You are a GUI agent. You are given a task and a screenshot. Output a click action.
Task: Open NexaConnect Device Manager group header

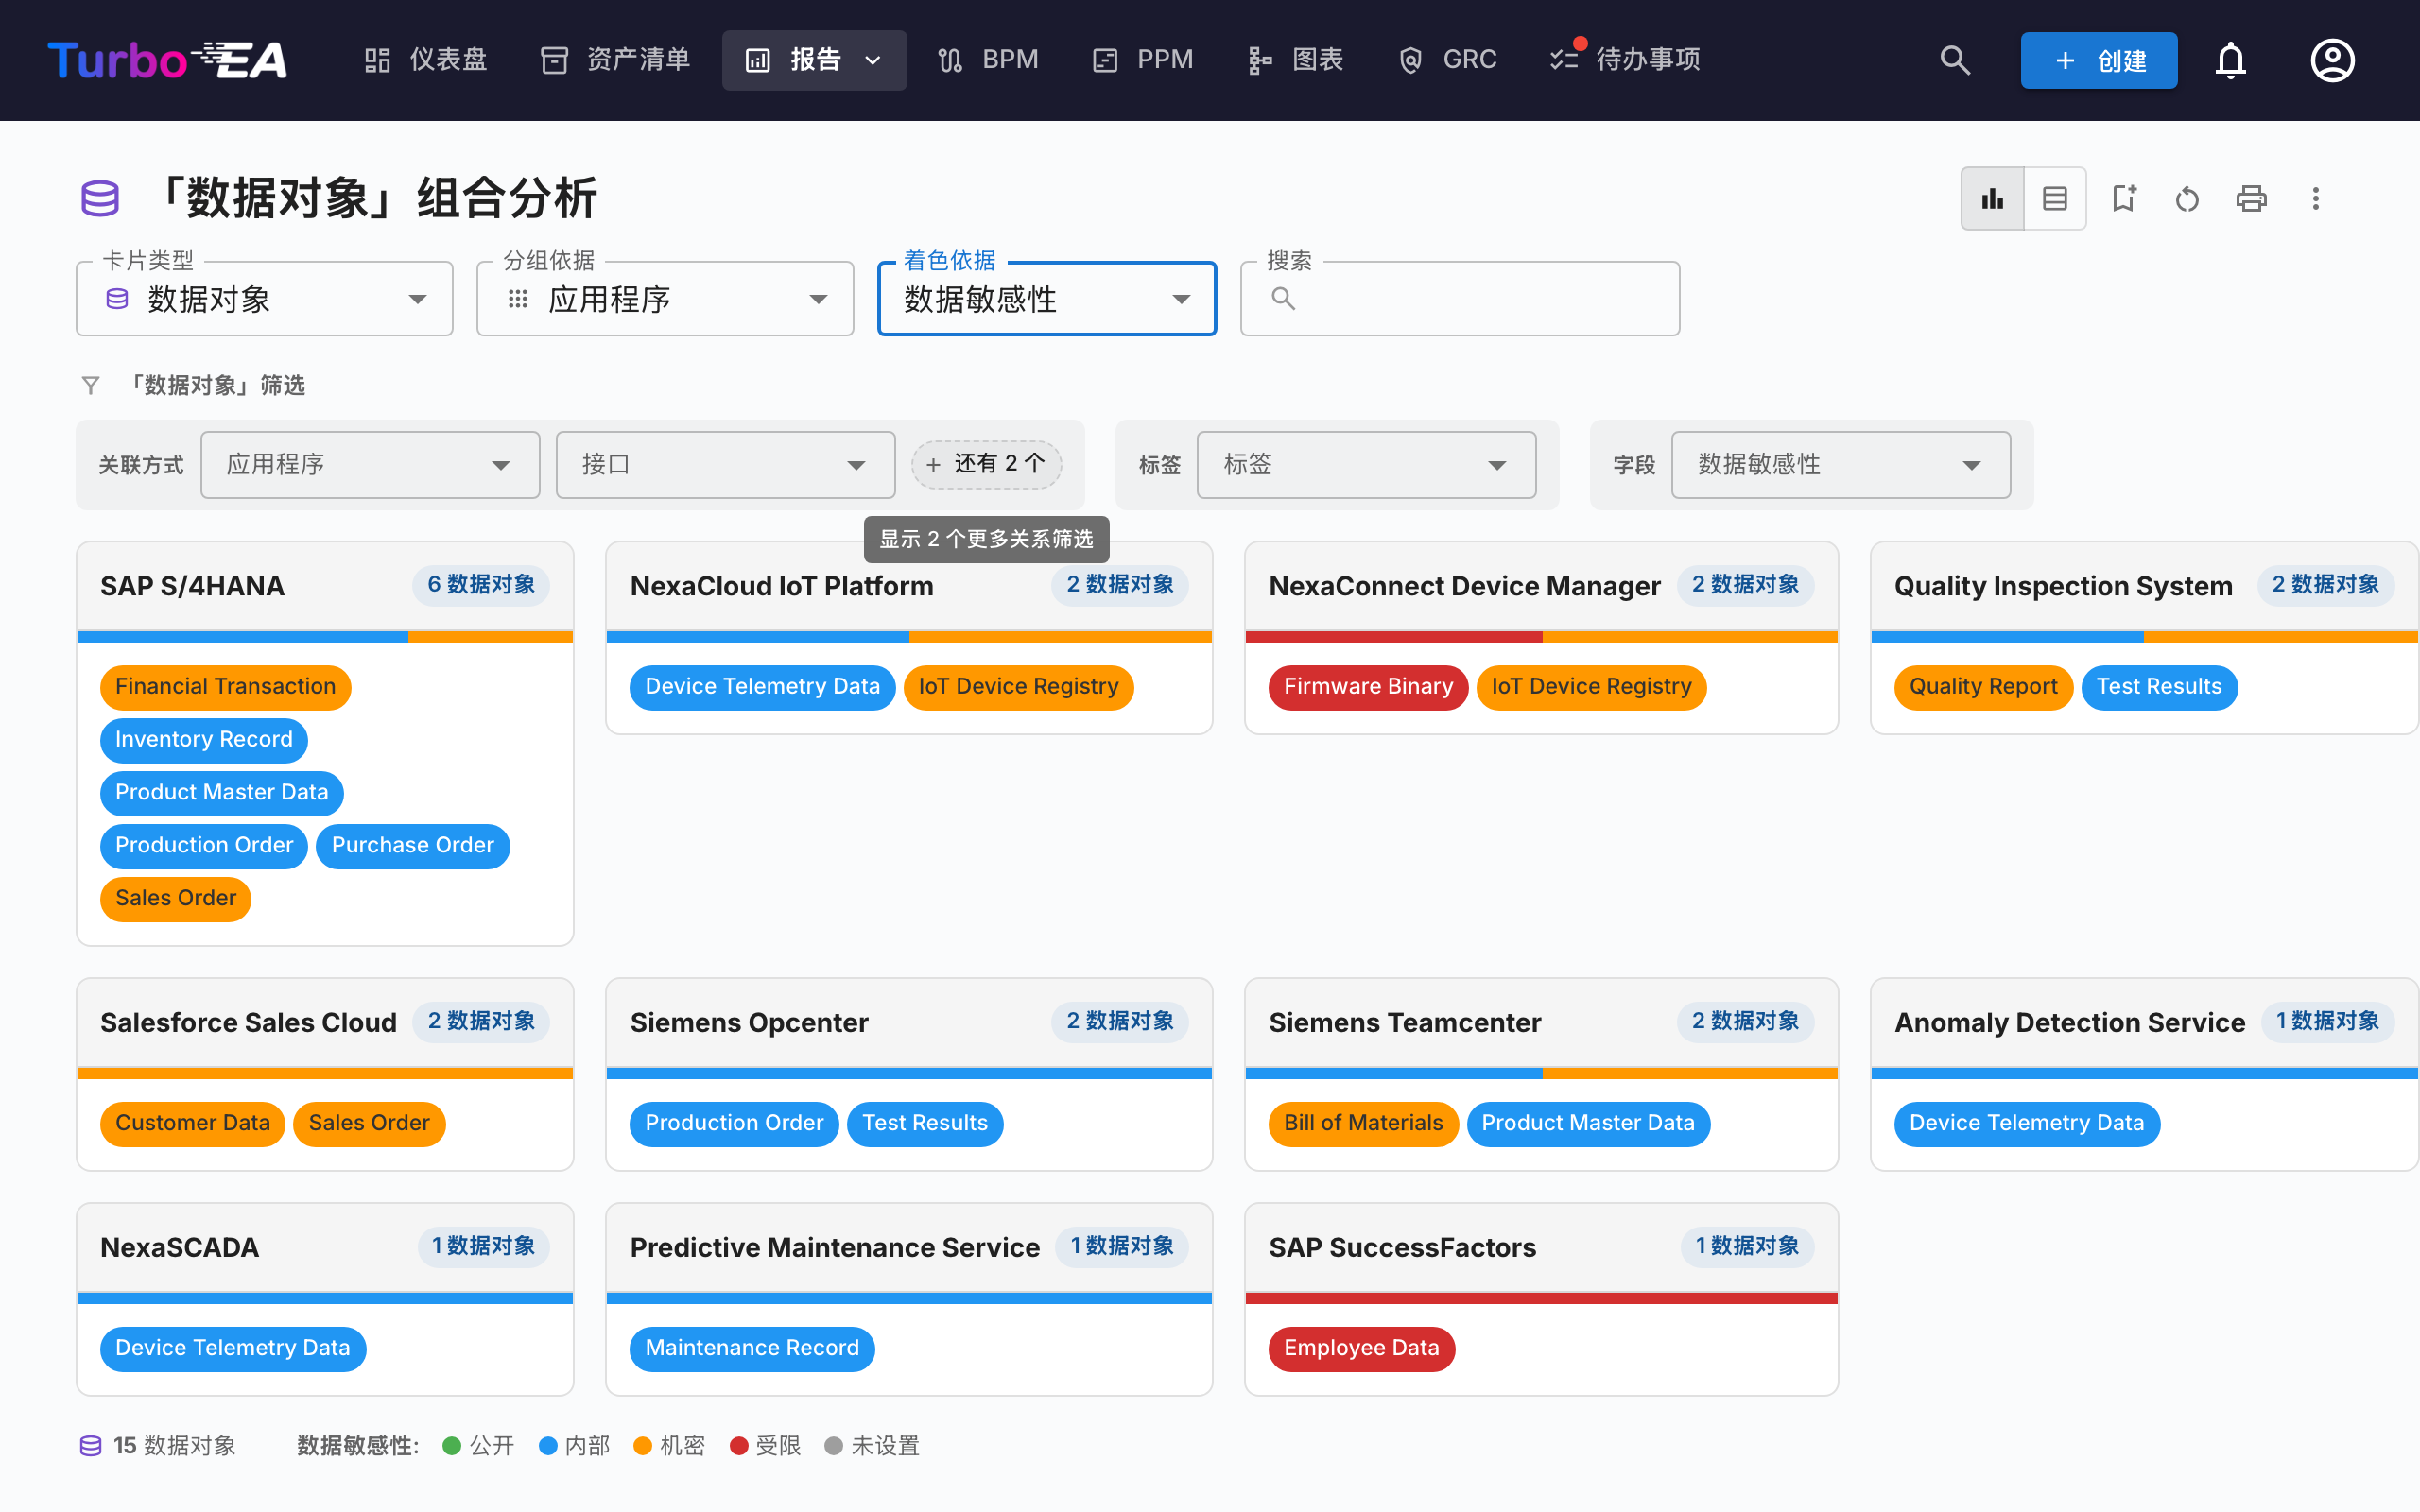(x=1541, y=586)
